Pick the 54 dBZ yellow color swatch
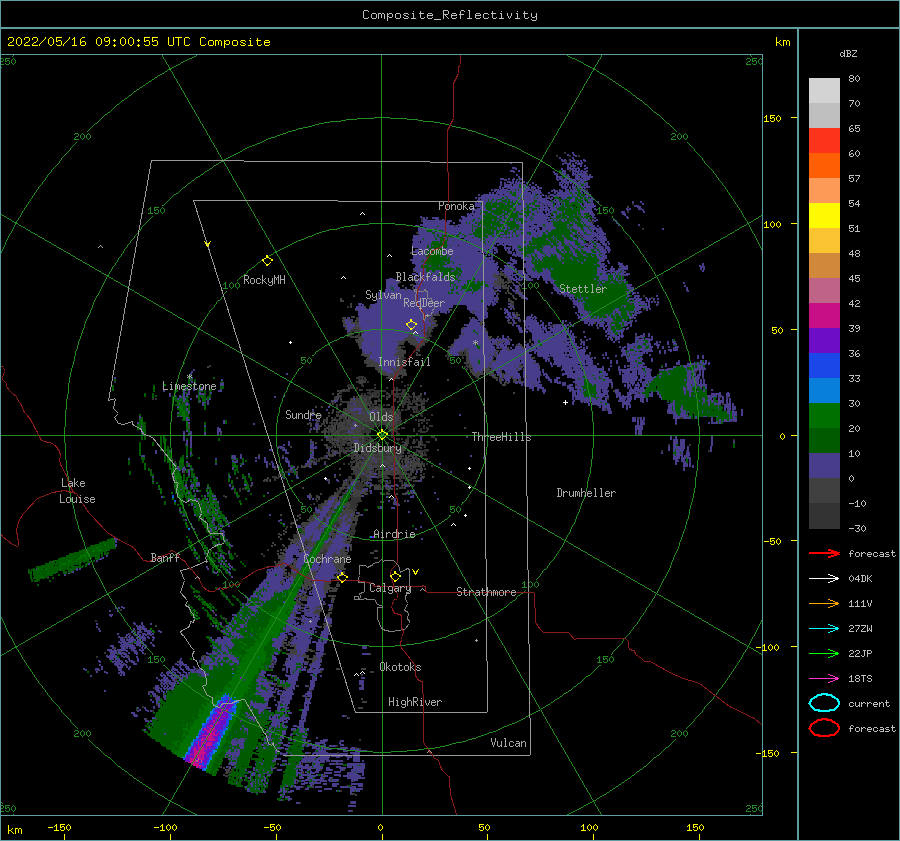This screenshot has height=841, width=900. click(824, 216)
